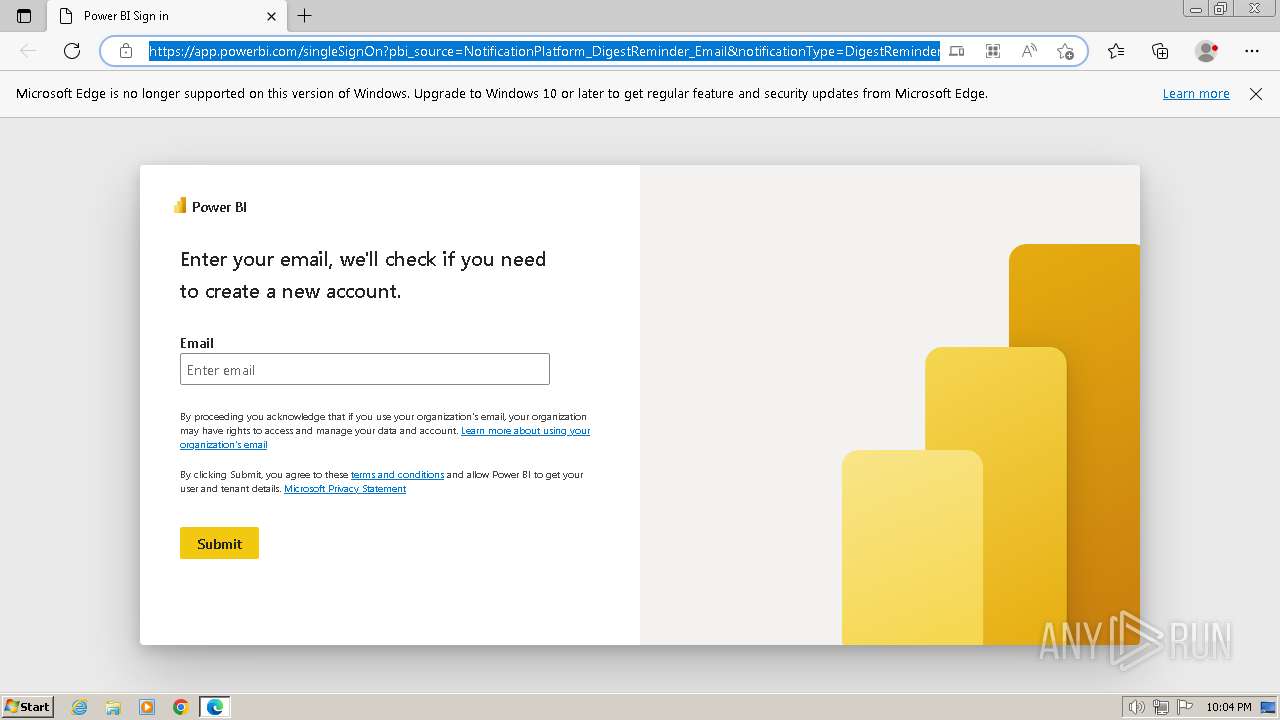Viewport: 1280px width, 720px height.
Task: Open Collections panel
Action: click(x=1160, y=51)
